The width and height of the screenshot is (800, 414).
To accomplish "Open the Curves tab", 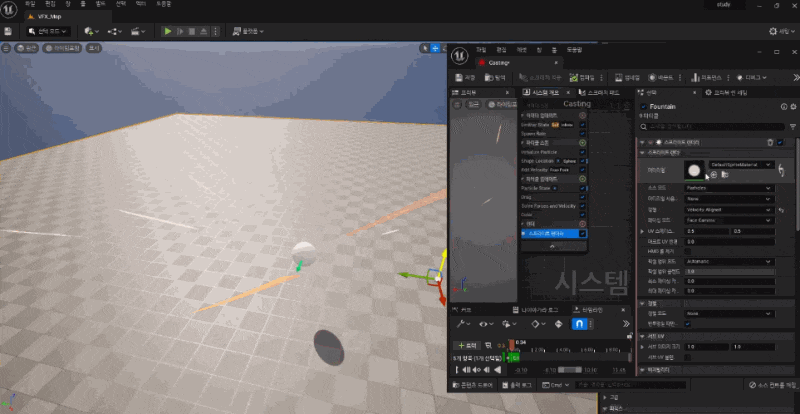I will [x=462, y=310].
